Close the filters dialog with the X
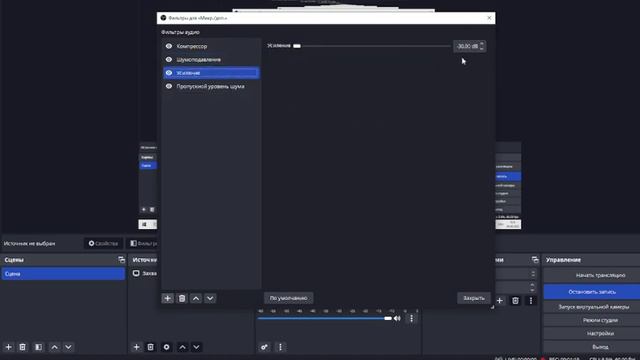This screenshot has height=360, width=640. 489,18
